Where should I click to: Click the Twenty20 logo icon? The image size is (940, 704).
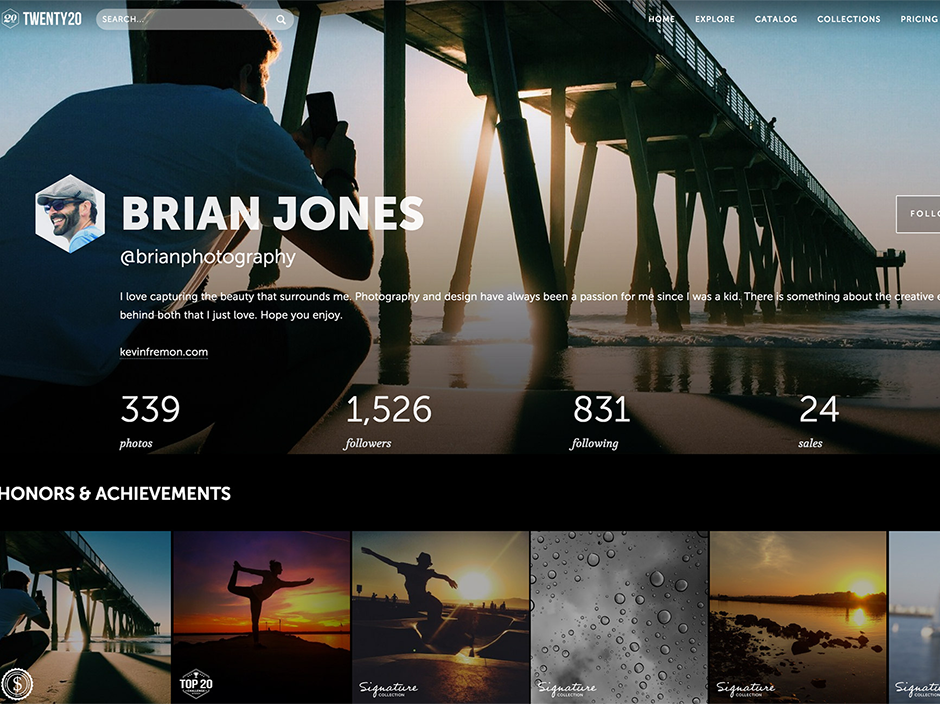[10, 19]
